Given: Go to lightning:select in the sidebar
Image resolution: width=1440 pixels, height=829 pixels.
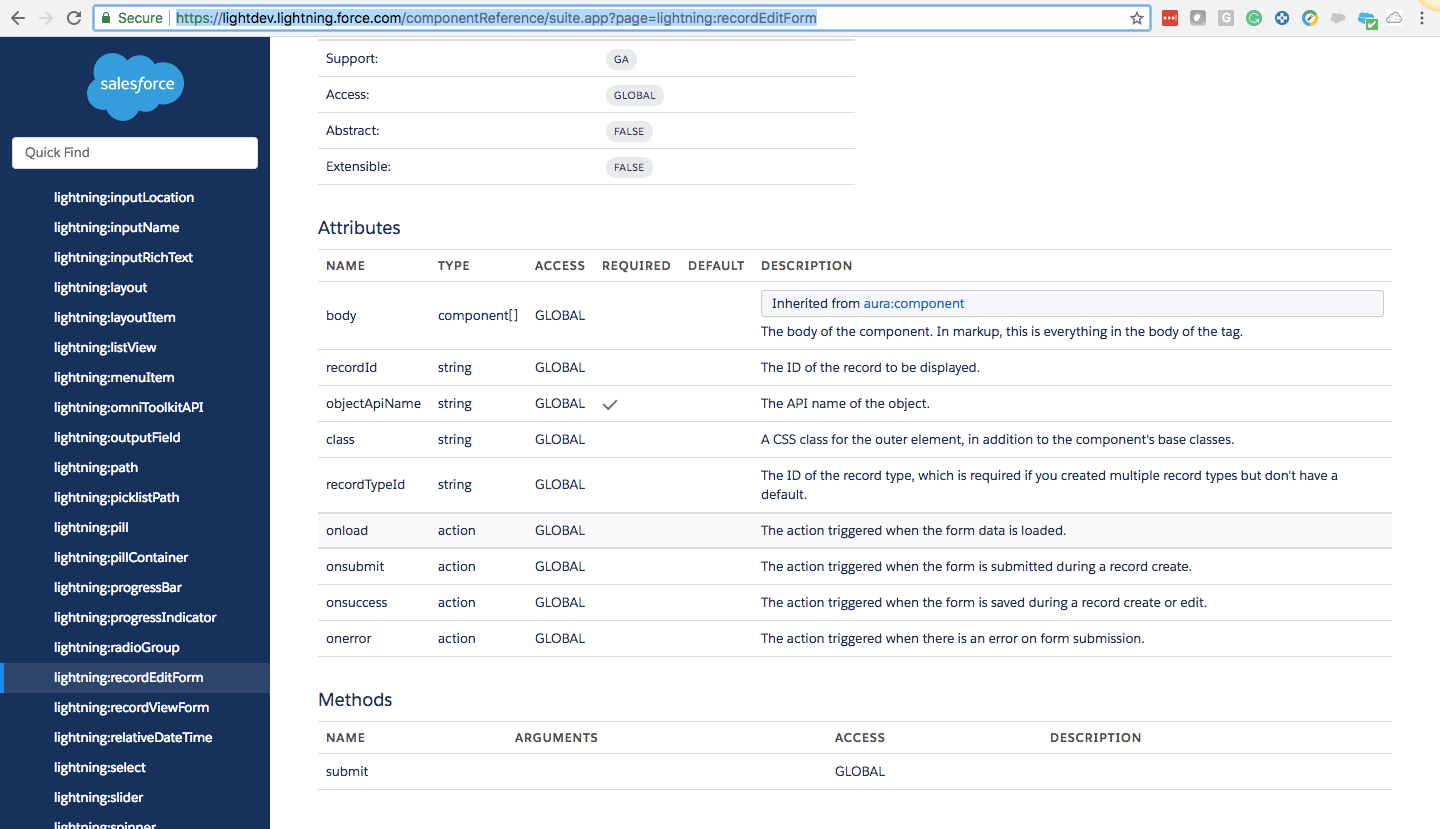Looking at the screenshot, I should click(100, 768).
